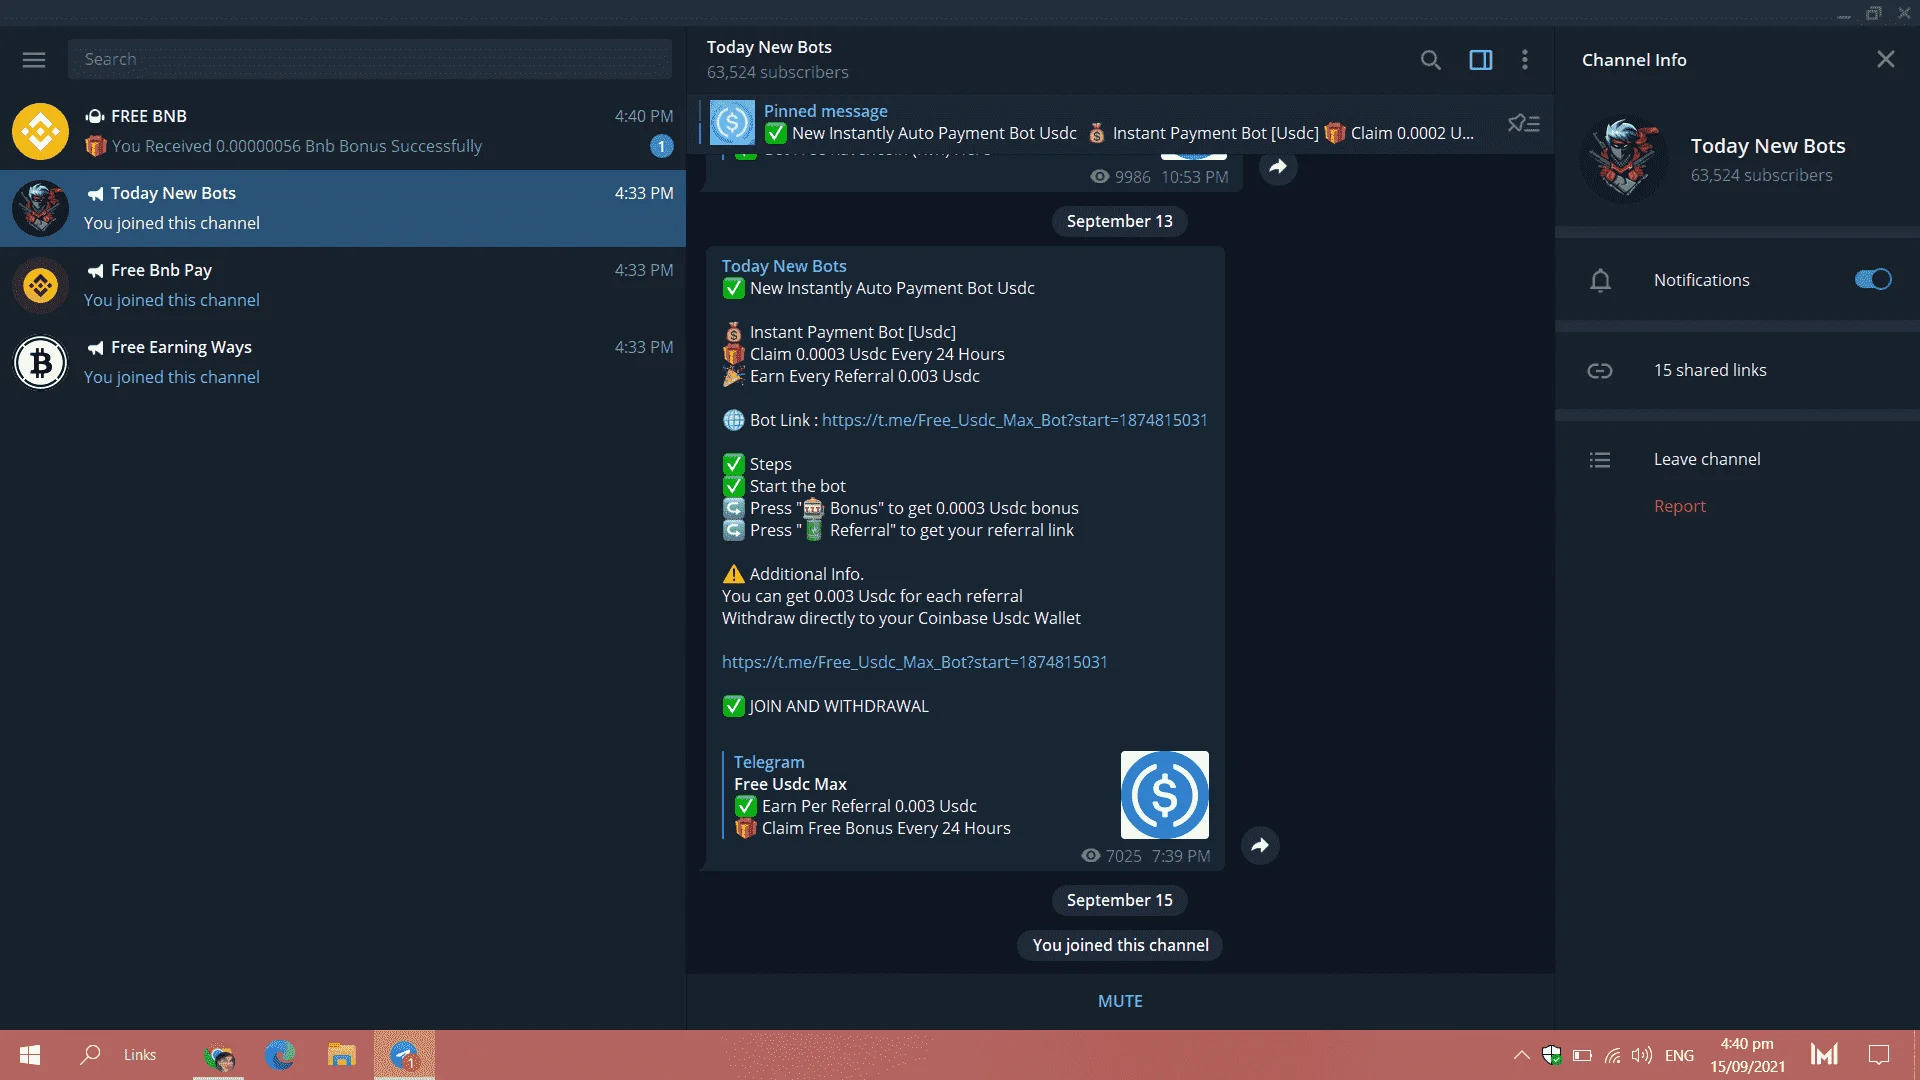Click the "Free Usdc Max" preview heading
The image size is (1920, 1080).
[790, 784]
